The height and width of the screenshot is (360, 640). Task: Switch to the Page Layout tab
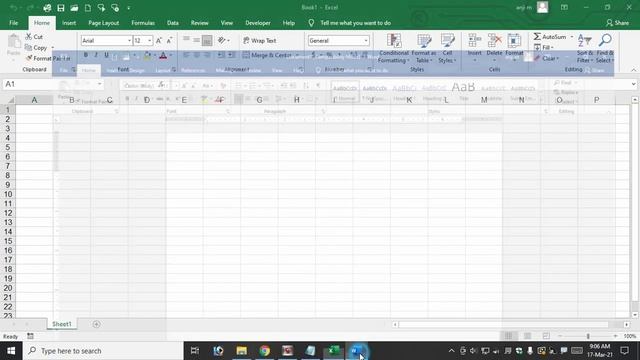pos(104,23)
